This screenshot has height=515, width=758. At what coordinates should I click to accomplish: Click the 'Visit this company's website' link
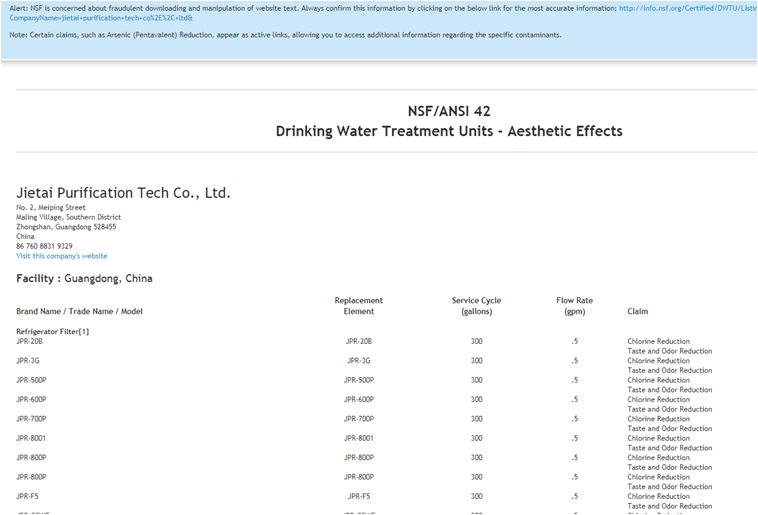point(61,256)
